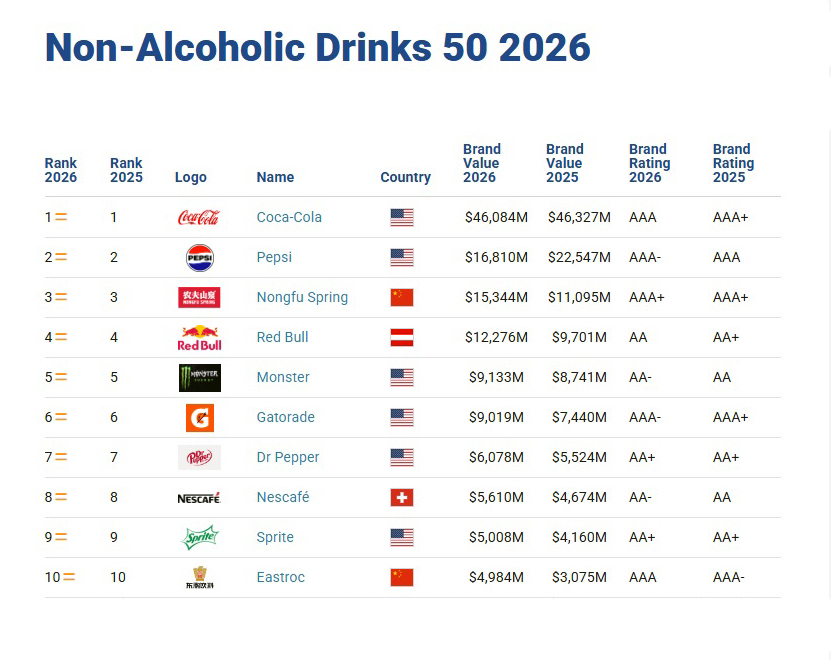Open the Gatorade brand link

[286, 417]
